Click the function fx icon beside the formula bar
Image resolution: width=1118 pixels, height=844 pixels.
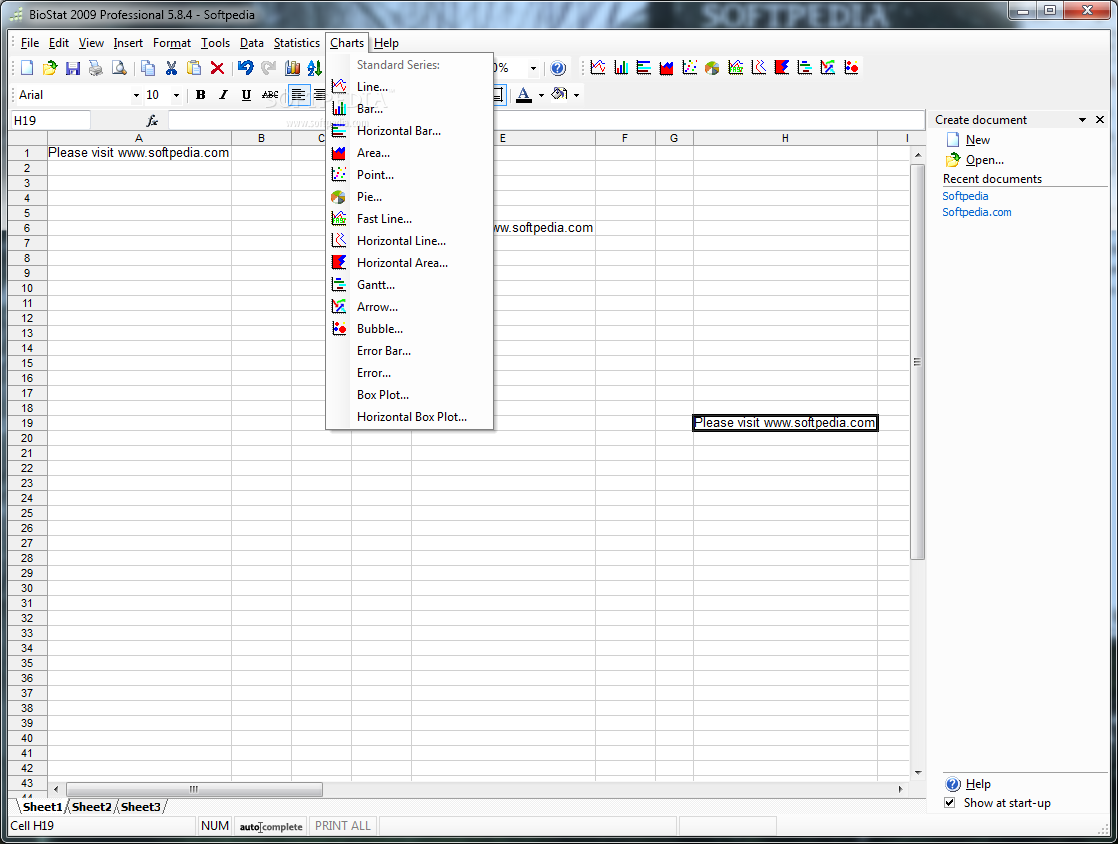click(152, 120)
